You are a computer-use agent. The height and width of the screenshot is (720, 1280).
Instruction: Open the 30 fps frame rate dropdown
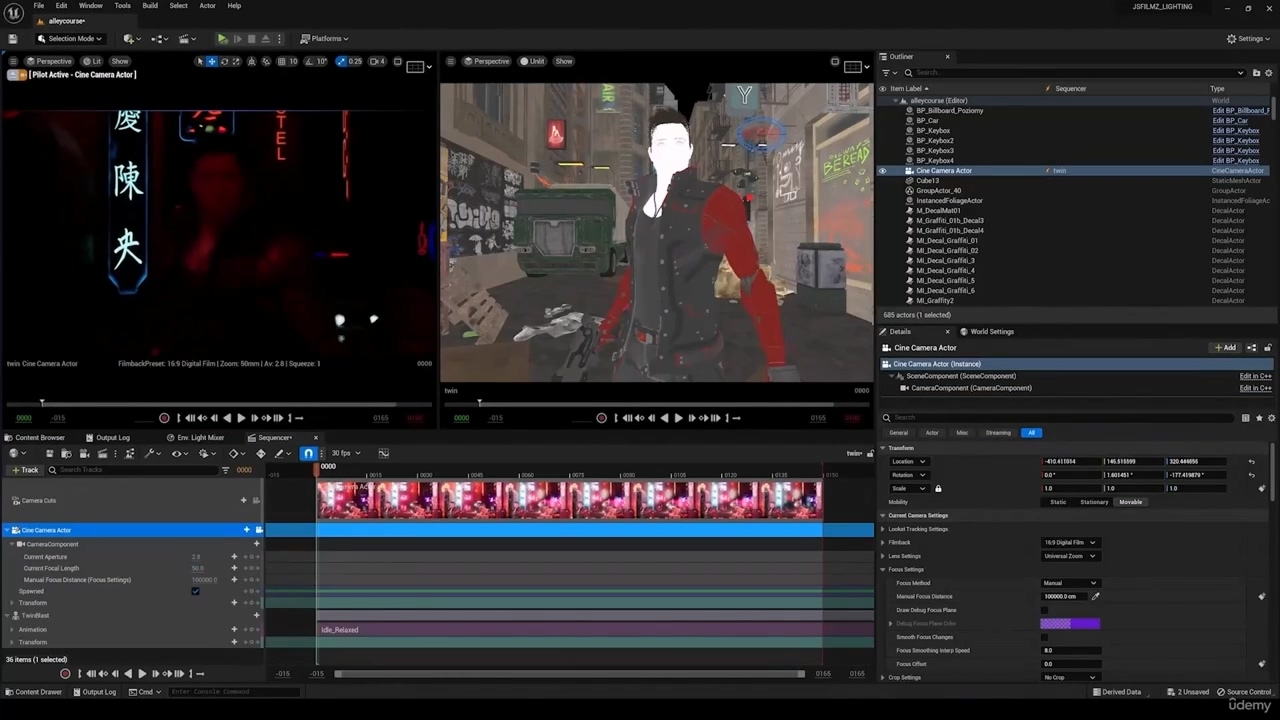[x=345, y=453]
